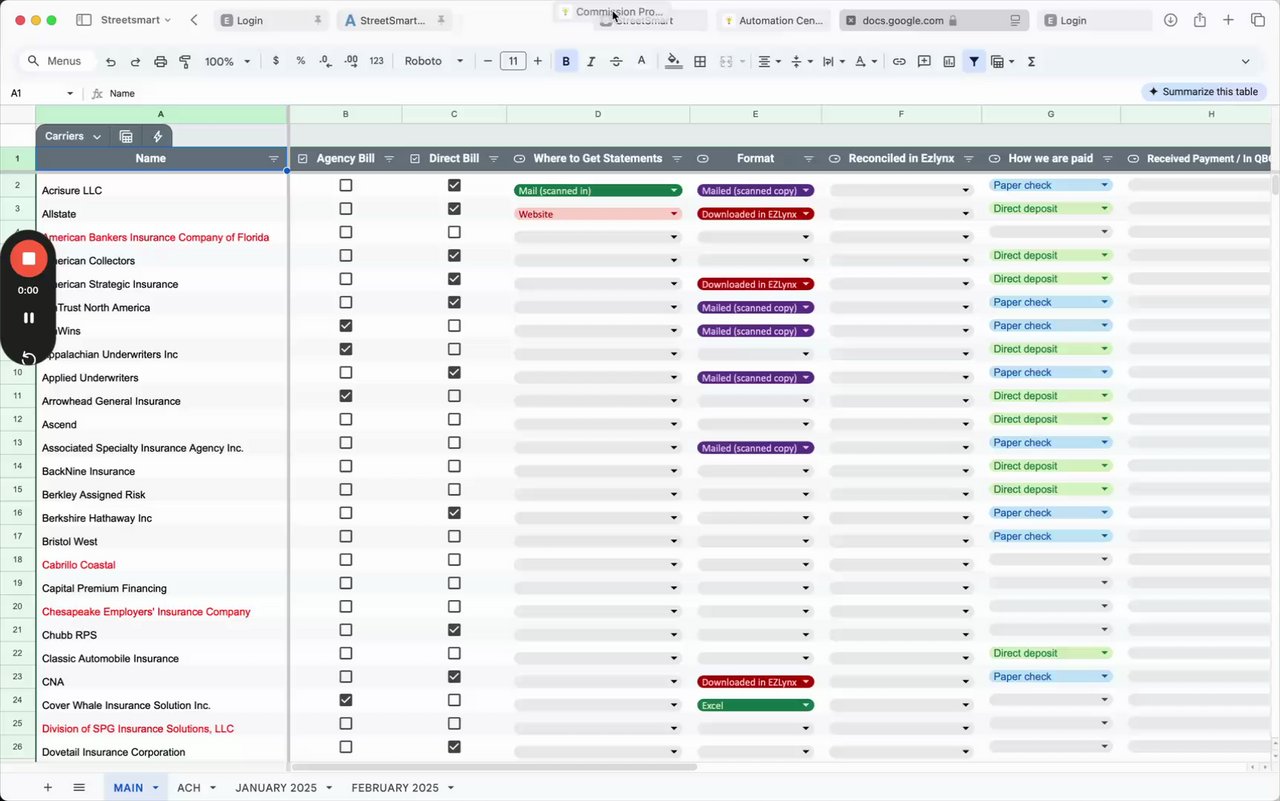This screenshot has height=801, width=1280.
Task: Open the cell borders tool
Action: [x=700, y=62]
